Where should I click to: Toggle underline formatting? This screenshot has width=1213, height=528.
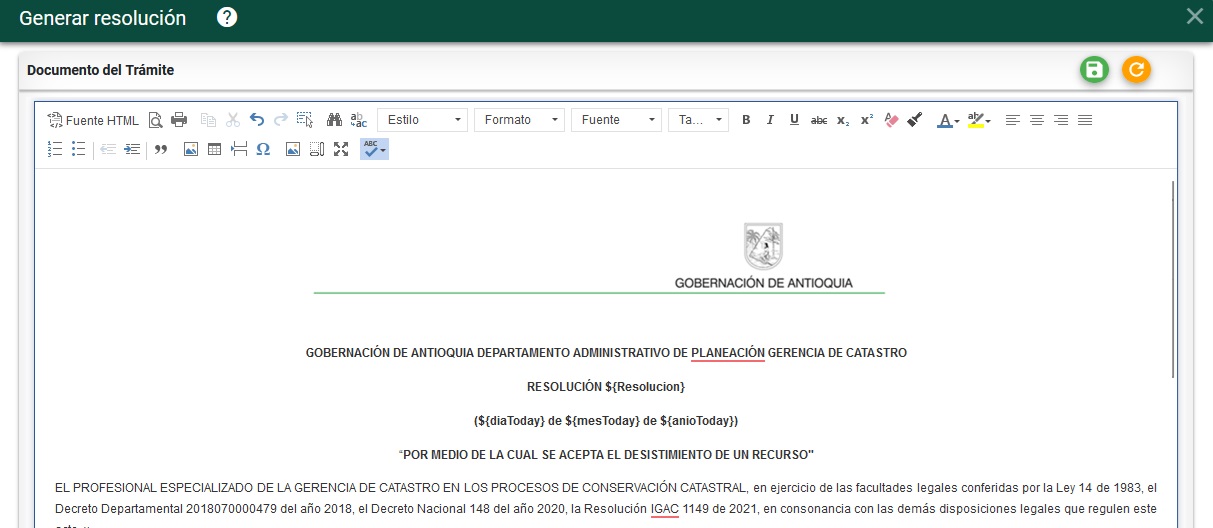tap(794, 120)
